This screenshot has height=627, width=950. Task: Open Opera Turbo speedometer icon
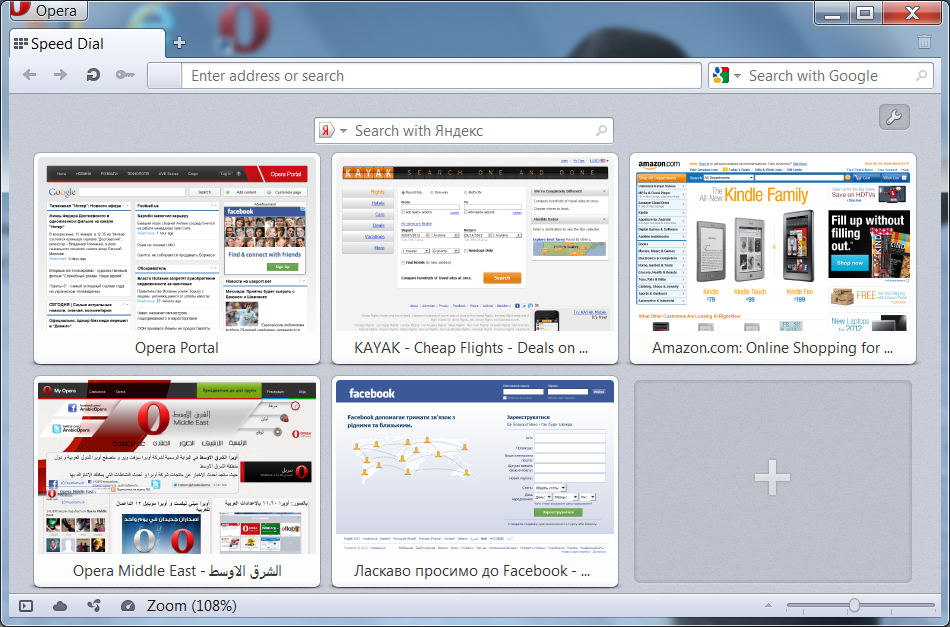(128, 606)
